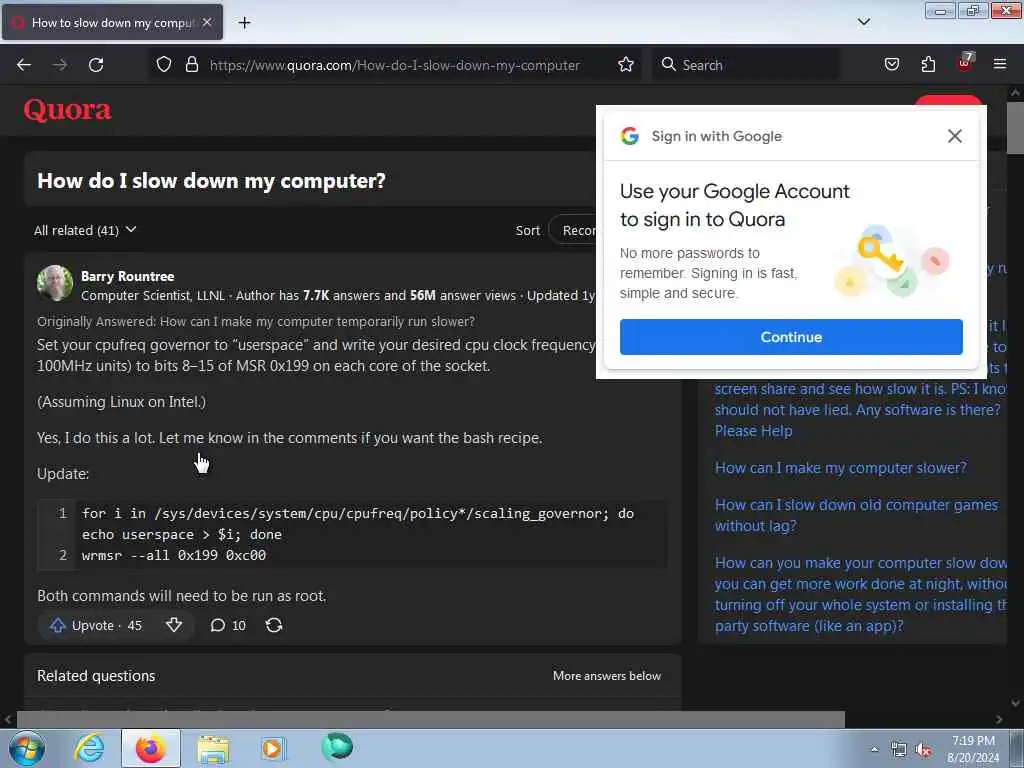Open the 'slow down at night' related question
Viewport: 1024px width, 768px height.
pyautogui.click(x=860, y=594)
